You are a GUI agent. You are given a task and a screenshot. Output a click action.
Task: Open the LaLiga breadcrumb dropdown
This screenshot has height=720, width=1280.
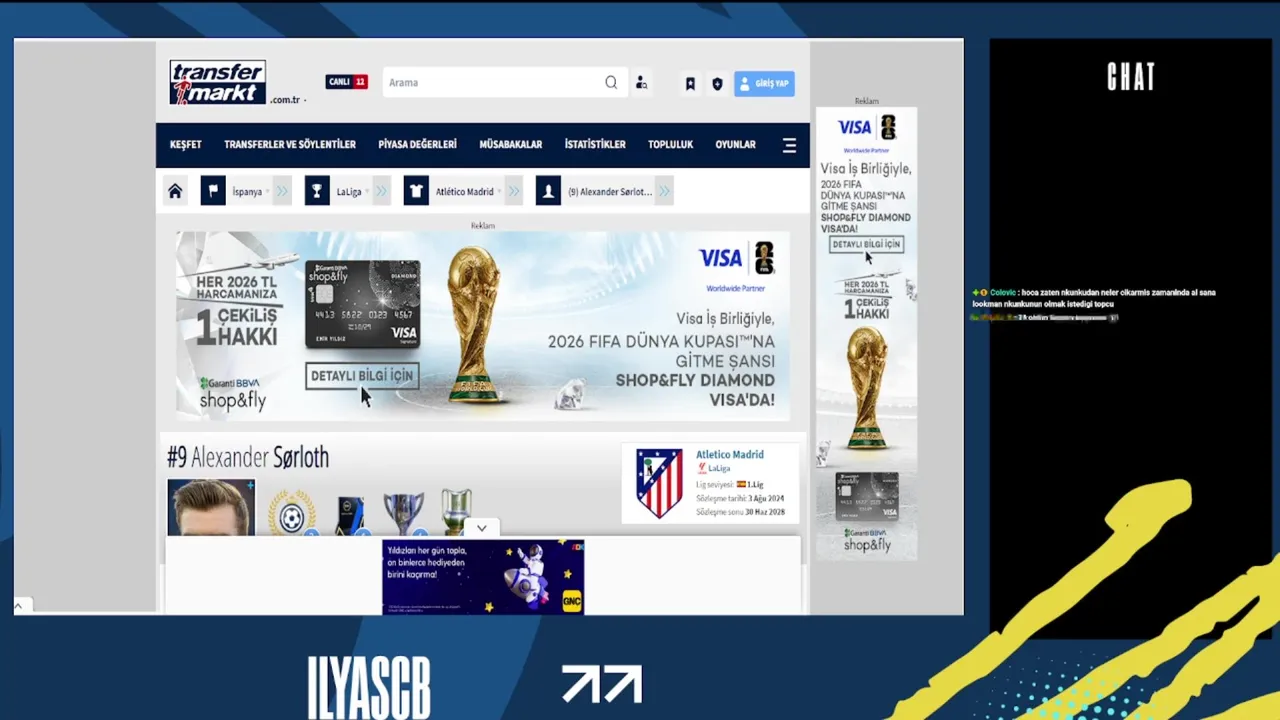pos(352,191)
